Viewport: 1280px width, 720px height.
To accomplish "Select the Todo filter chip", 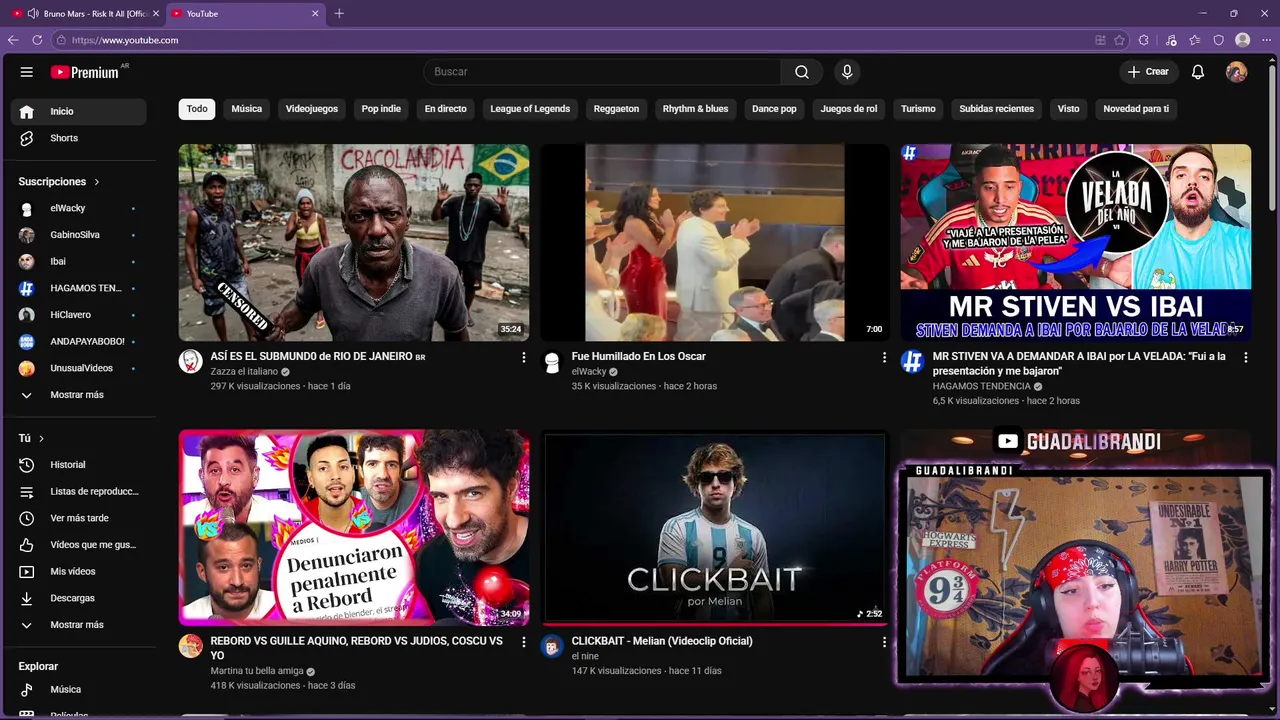I will [197, 109].
